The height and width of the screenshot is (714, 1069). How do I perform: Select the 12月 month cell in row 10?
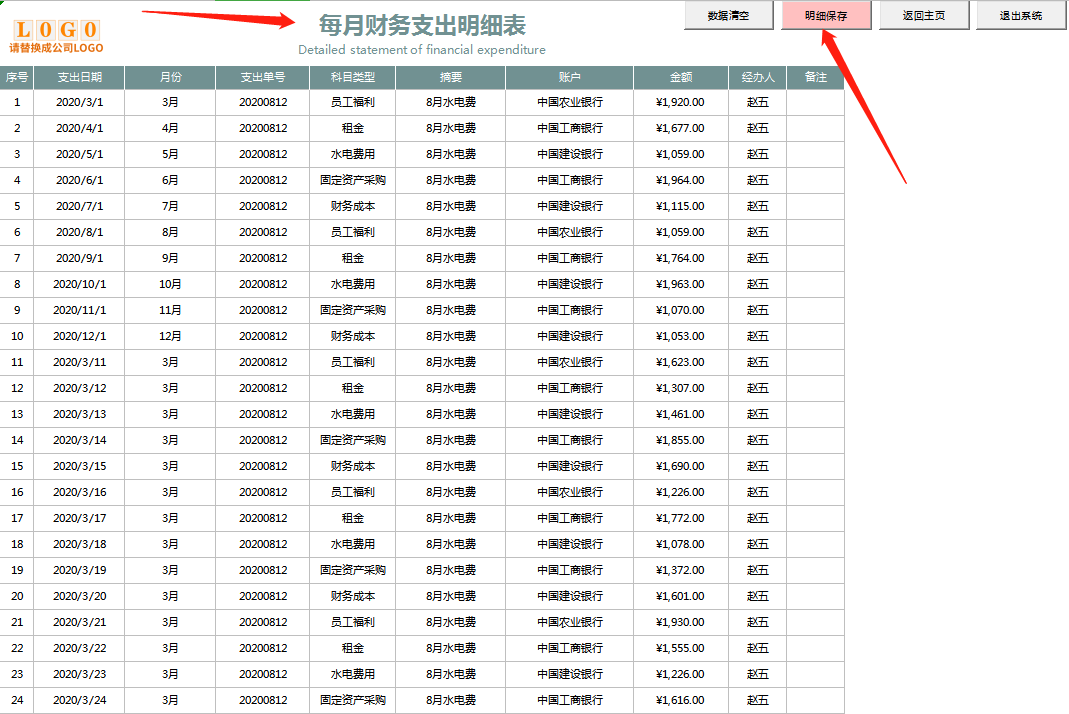(x=170, y=336)
